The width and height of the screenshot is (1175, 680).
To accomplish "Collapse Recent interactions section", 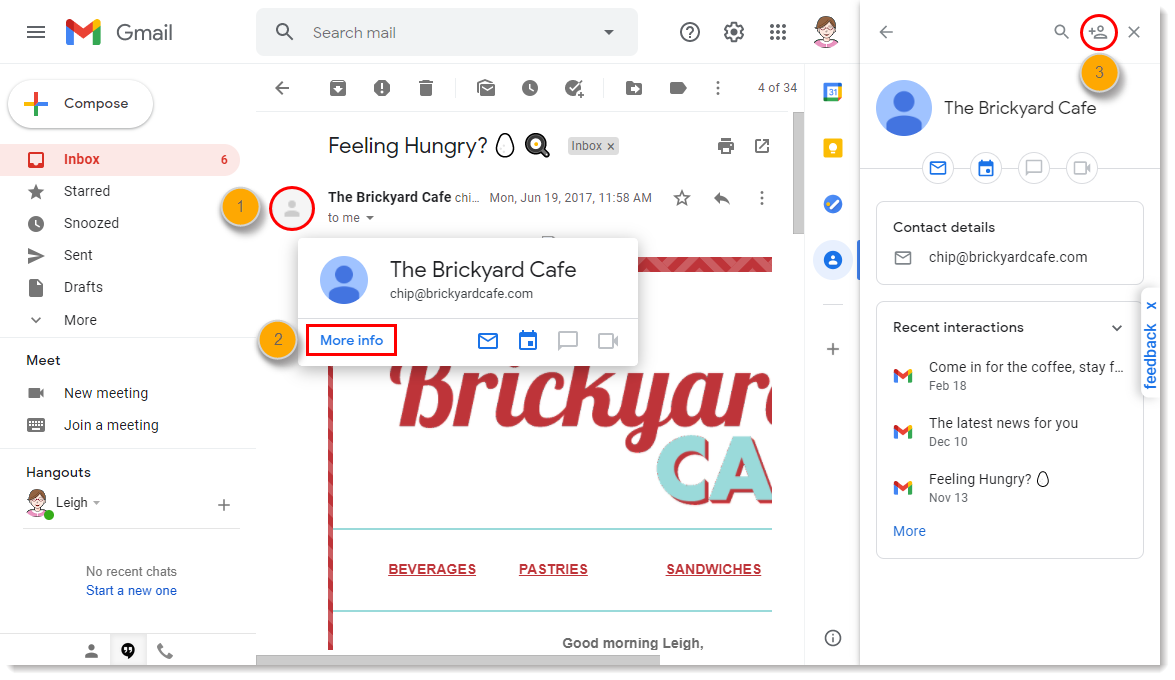I will point(1117,328).
